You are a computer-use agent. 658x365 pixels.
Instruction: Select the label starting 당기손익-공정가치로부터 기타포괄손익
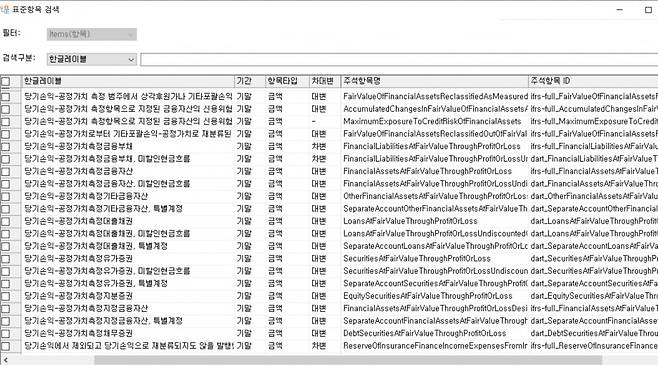pos(128,134)
